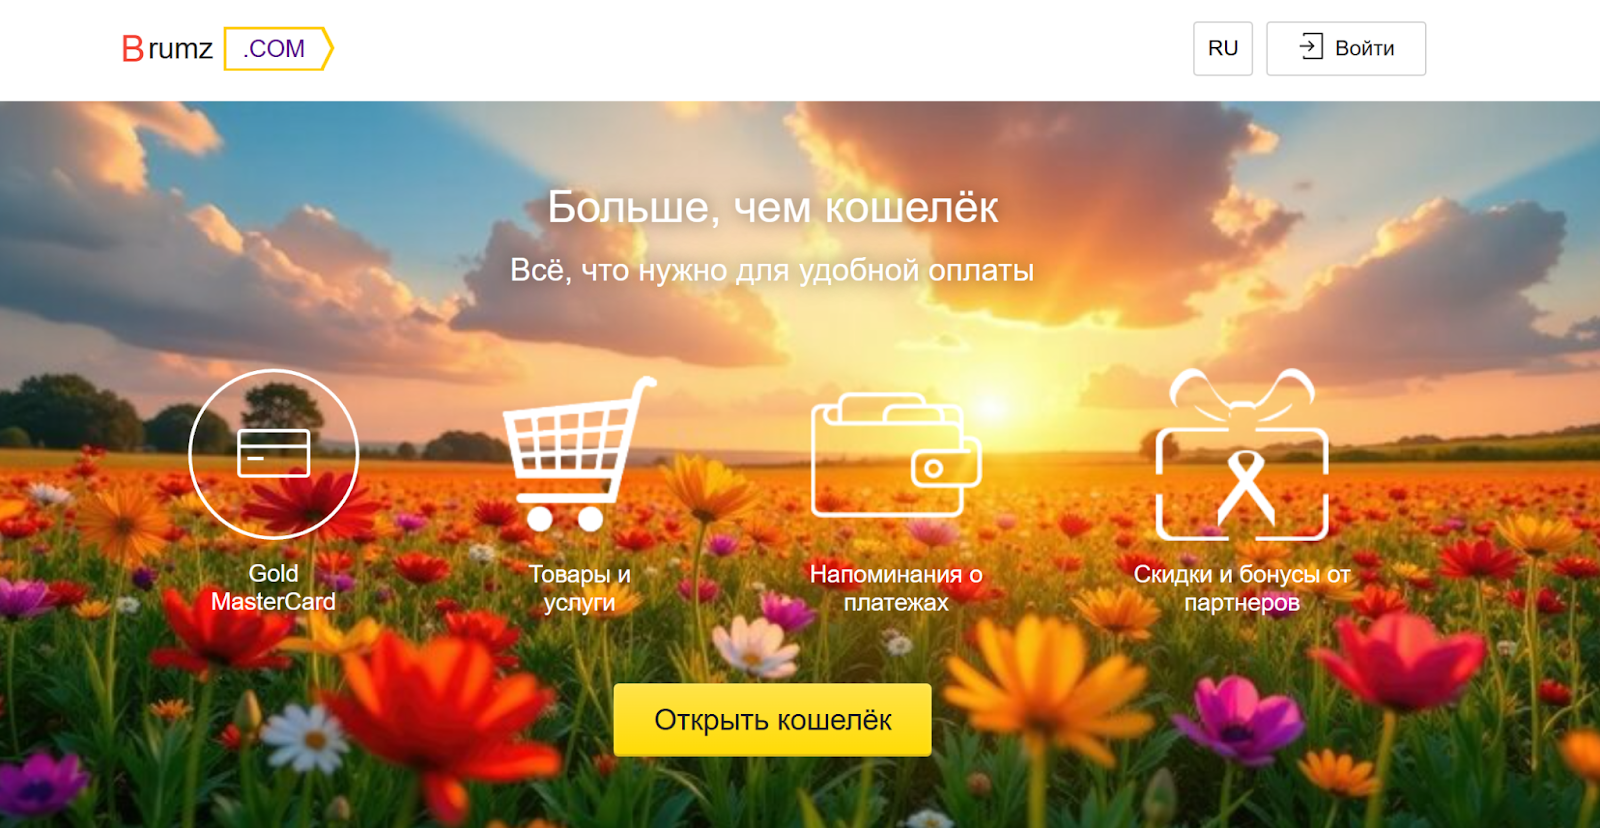Open Скидки и бонусы от партнеров label
1600x828 pixels.
1242,588
